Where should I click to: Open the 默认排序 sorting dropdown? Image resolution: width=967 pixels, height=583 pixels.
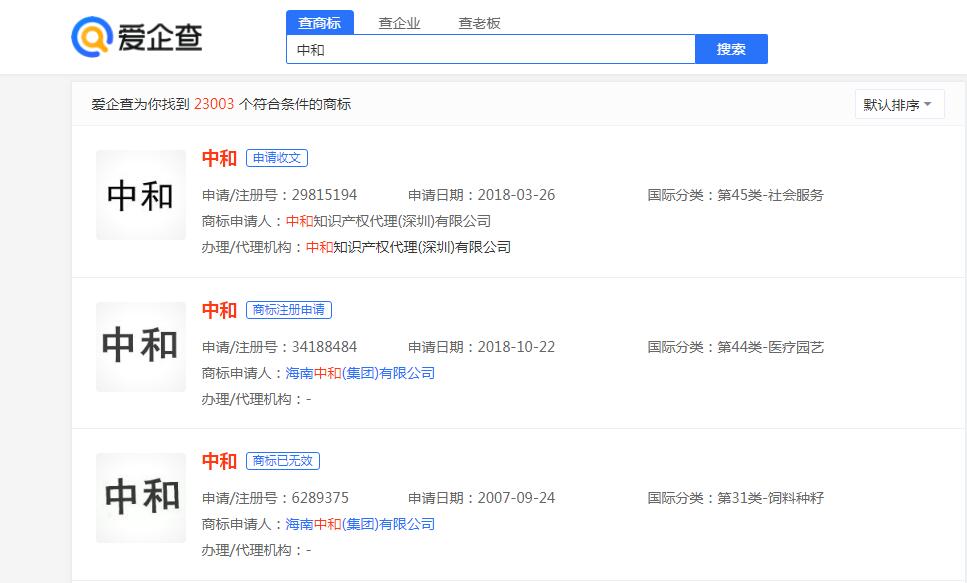895,104
